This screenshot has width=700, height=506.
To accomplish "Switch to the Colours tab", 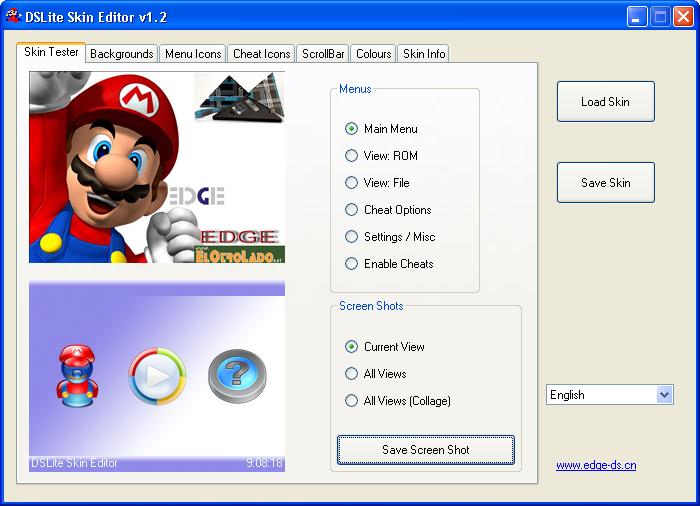I will [373, 54].
